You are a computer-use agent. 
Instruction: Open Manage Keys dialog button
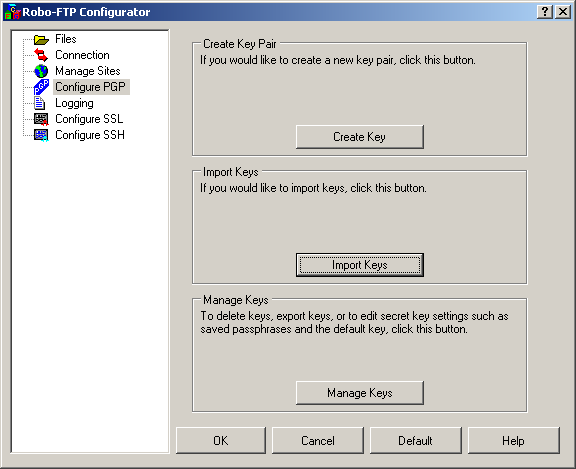click(x=360, y=393)
